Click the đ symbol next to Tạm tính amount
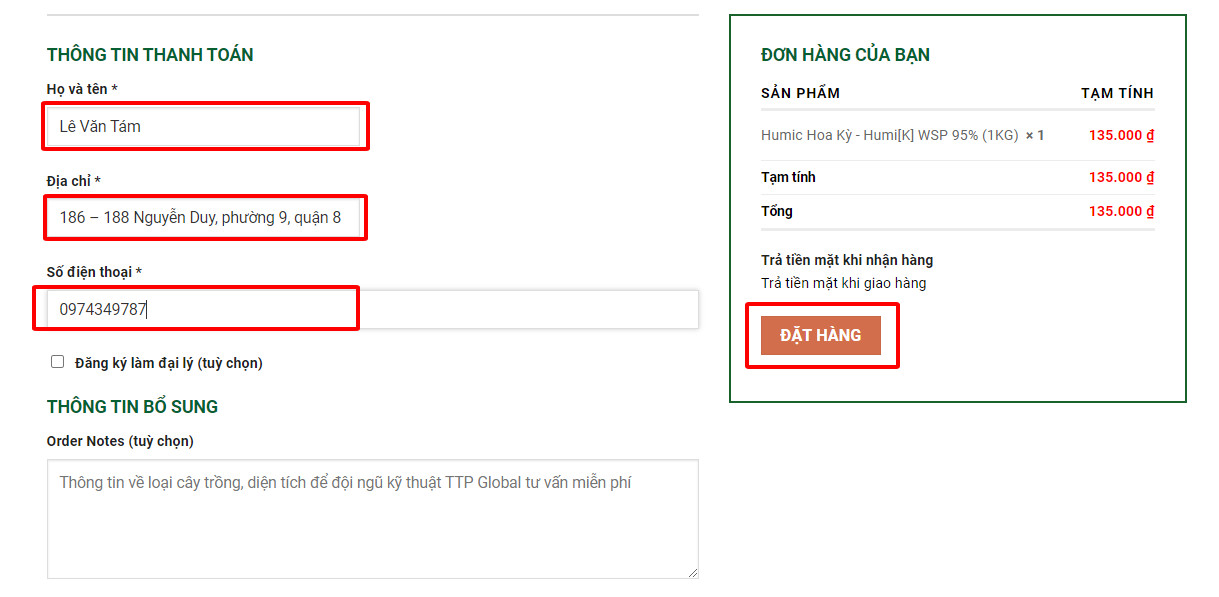Screen dimensions: 1219x597 (x=1150, y=176)
